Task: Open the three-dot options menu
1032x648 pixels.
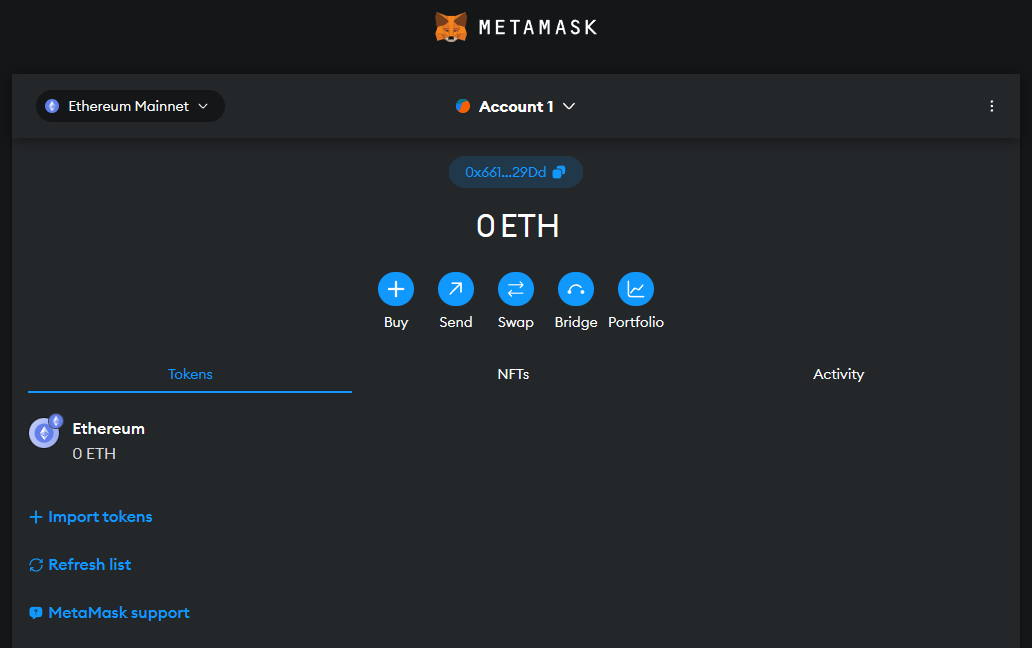Action: [x=991, y=105]
